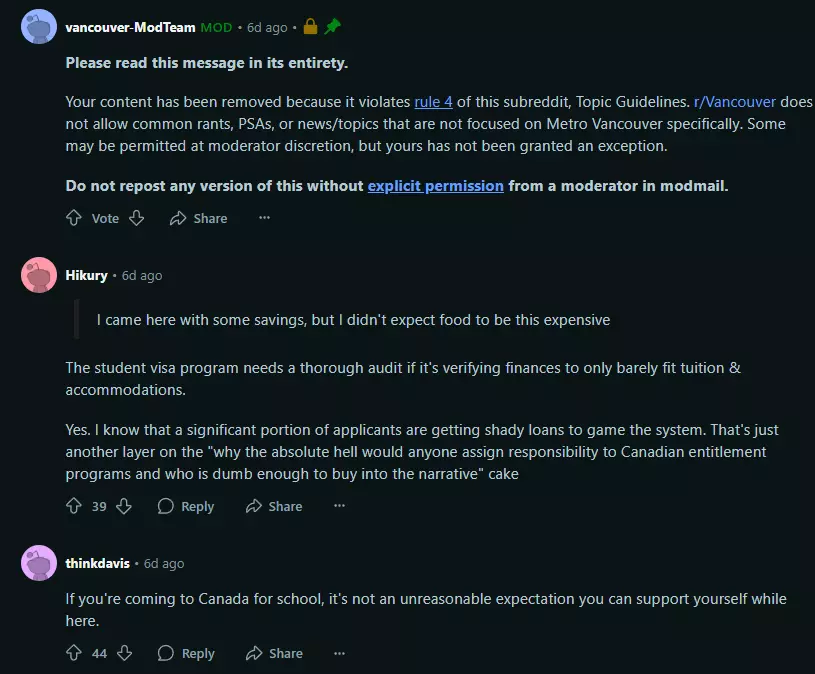The image size is (815, 674).
Task: Open three-dot menu on Hikury's comment
Action: coord(339,506)
